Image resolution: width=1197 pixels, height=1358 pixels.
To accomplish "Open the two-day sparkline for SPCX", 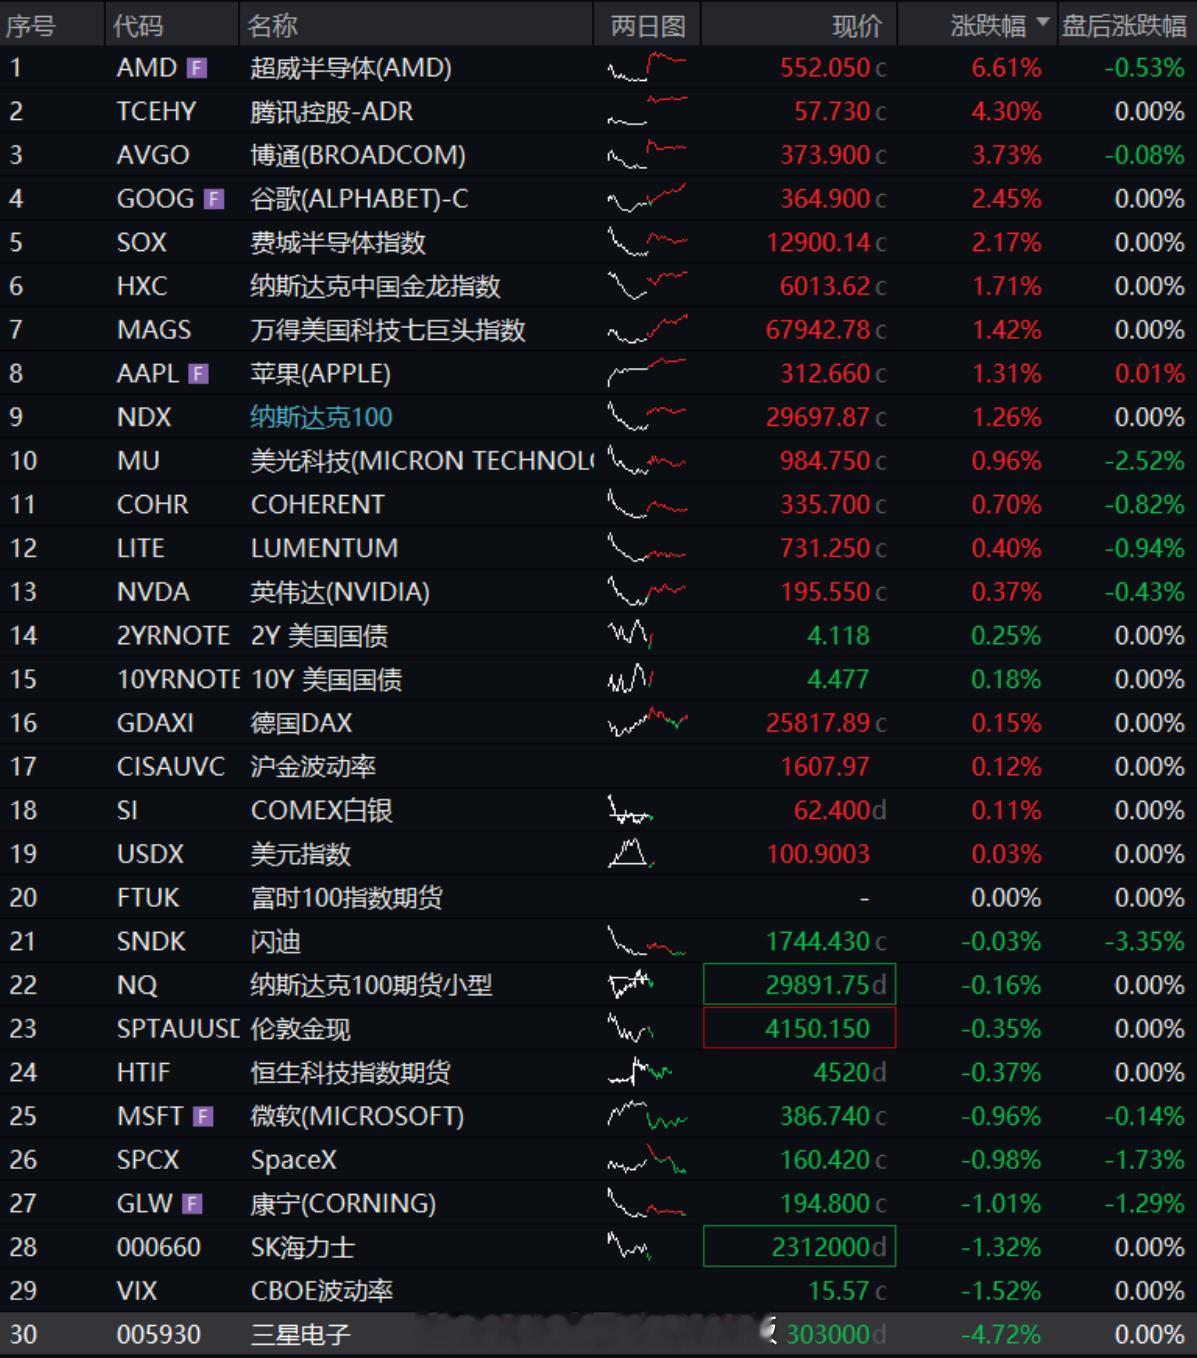I will [x=647, y=1160].
